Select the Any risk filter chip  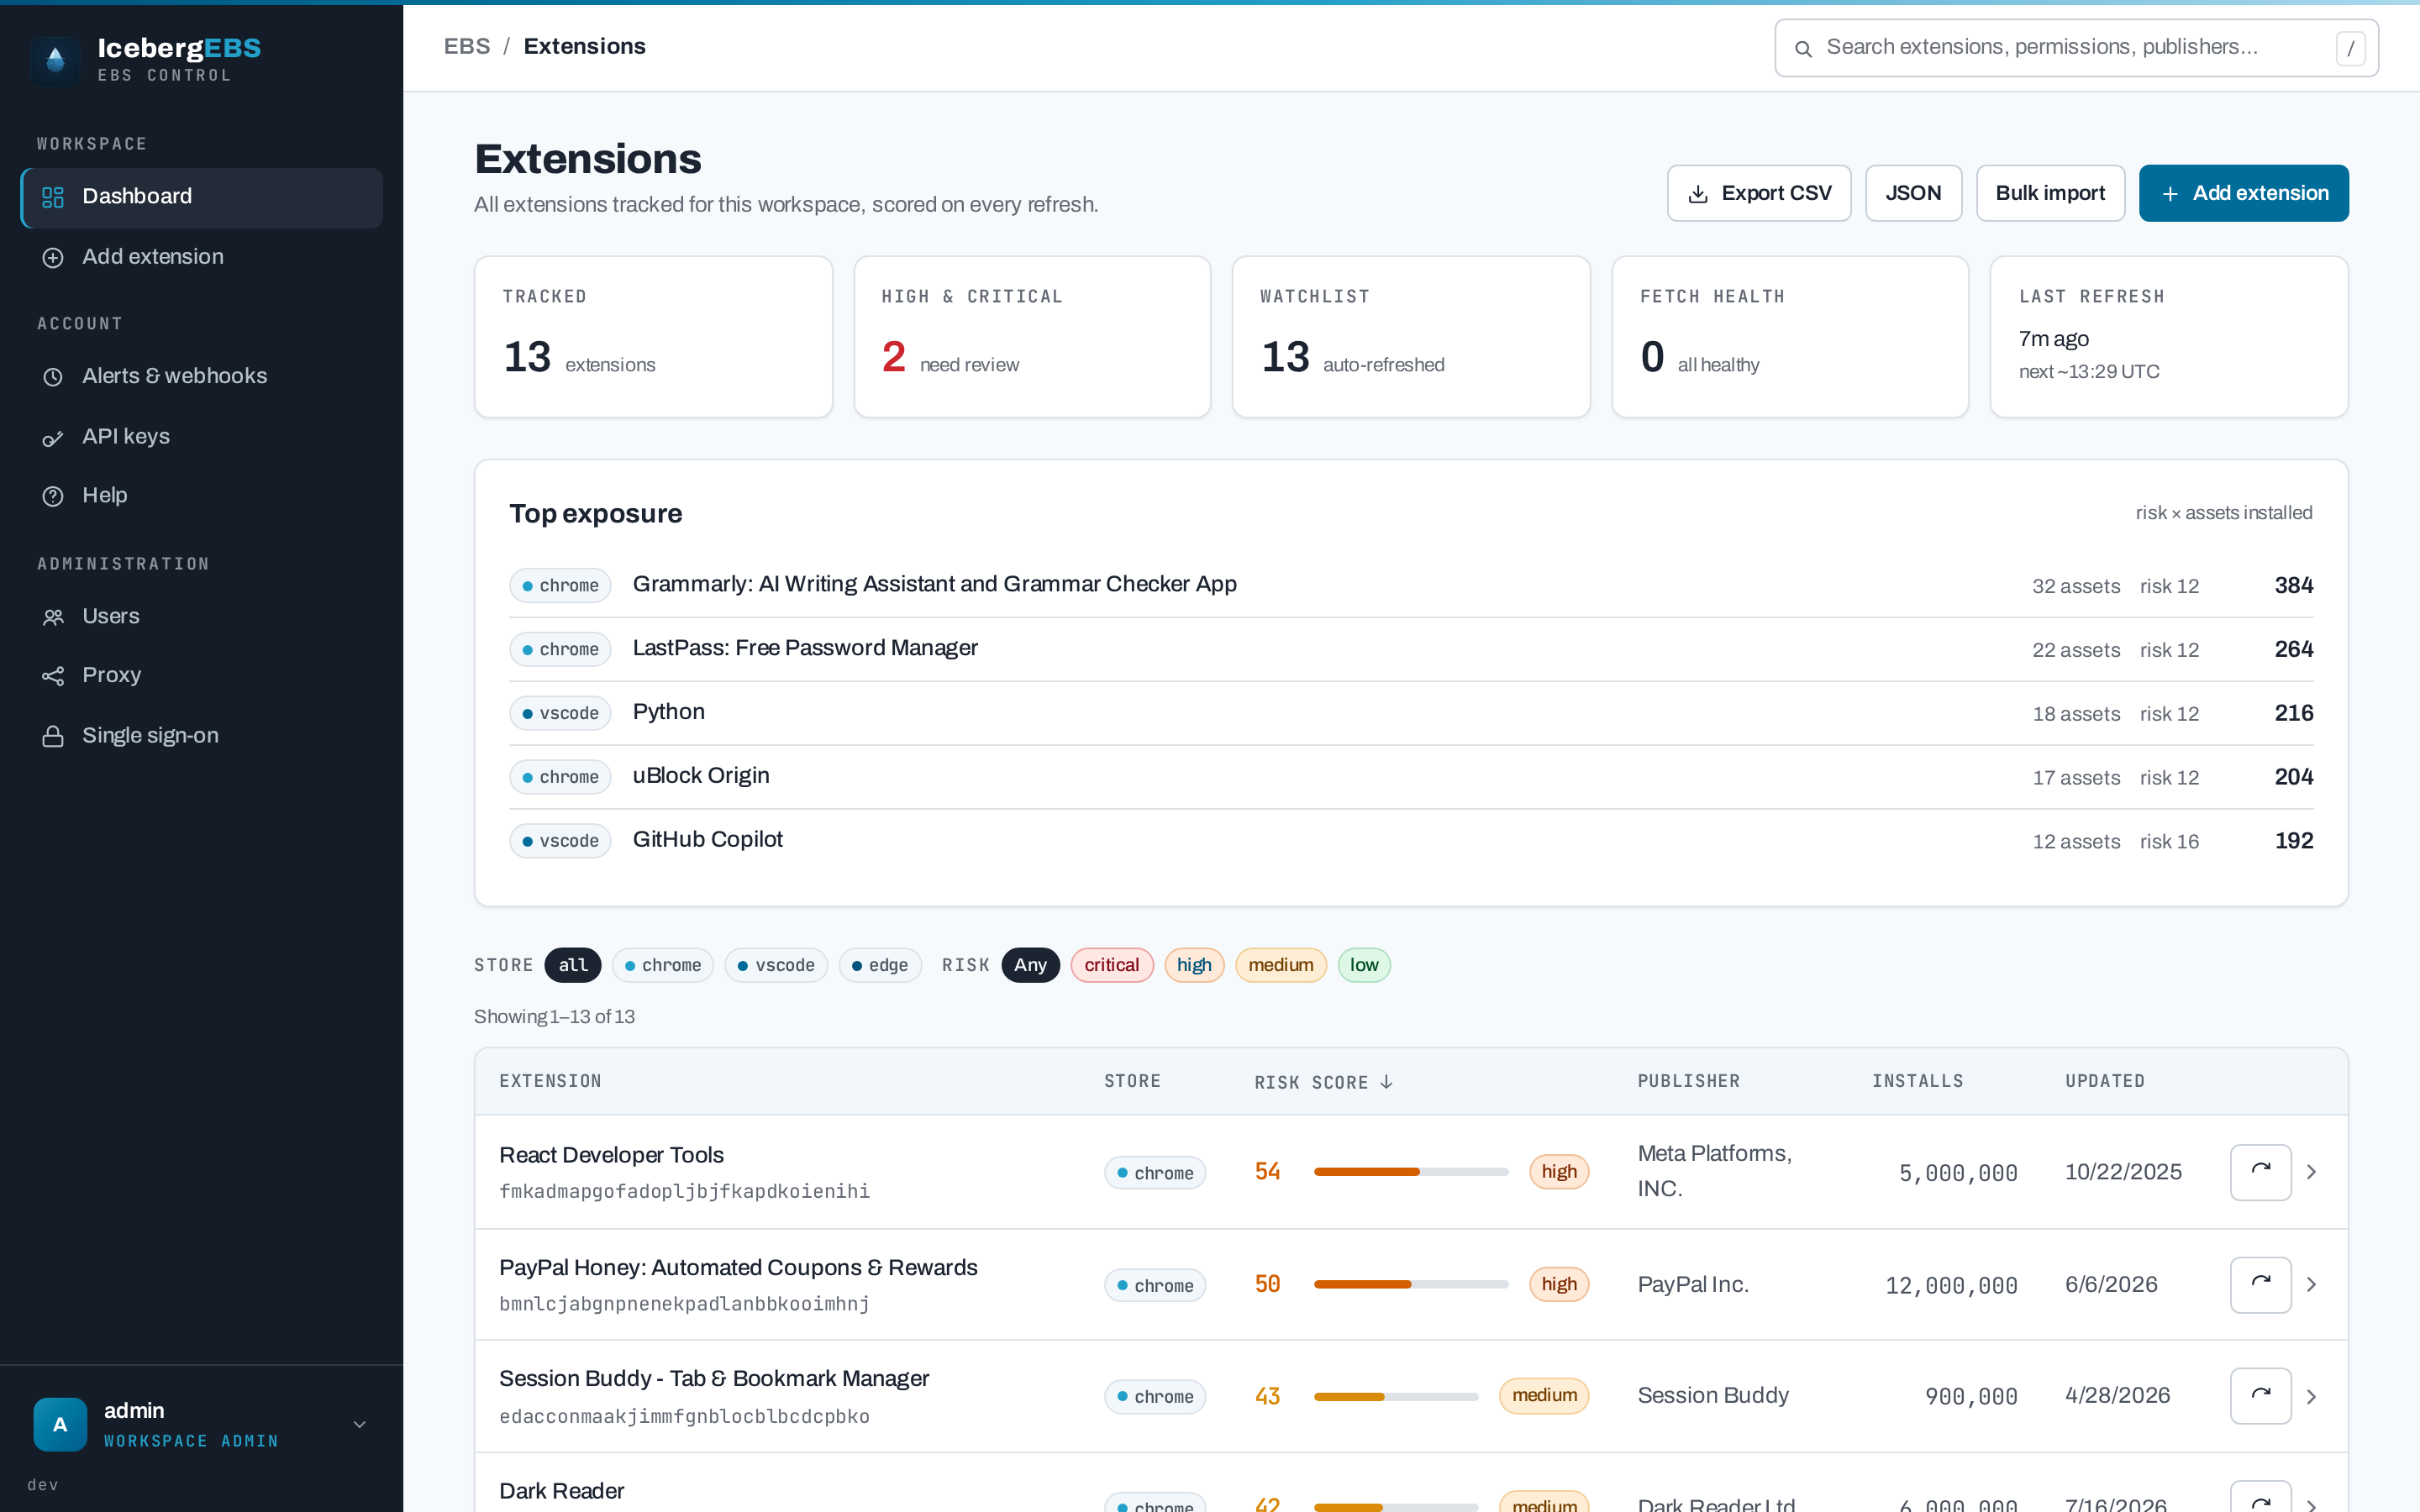(1030, 965)
